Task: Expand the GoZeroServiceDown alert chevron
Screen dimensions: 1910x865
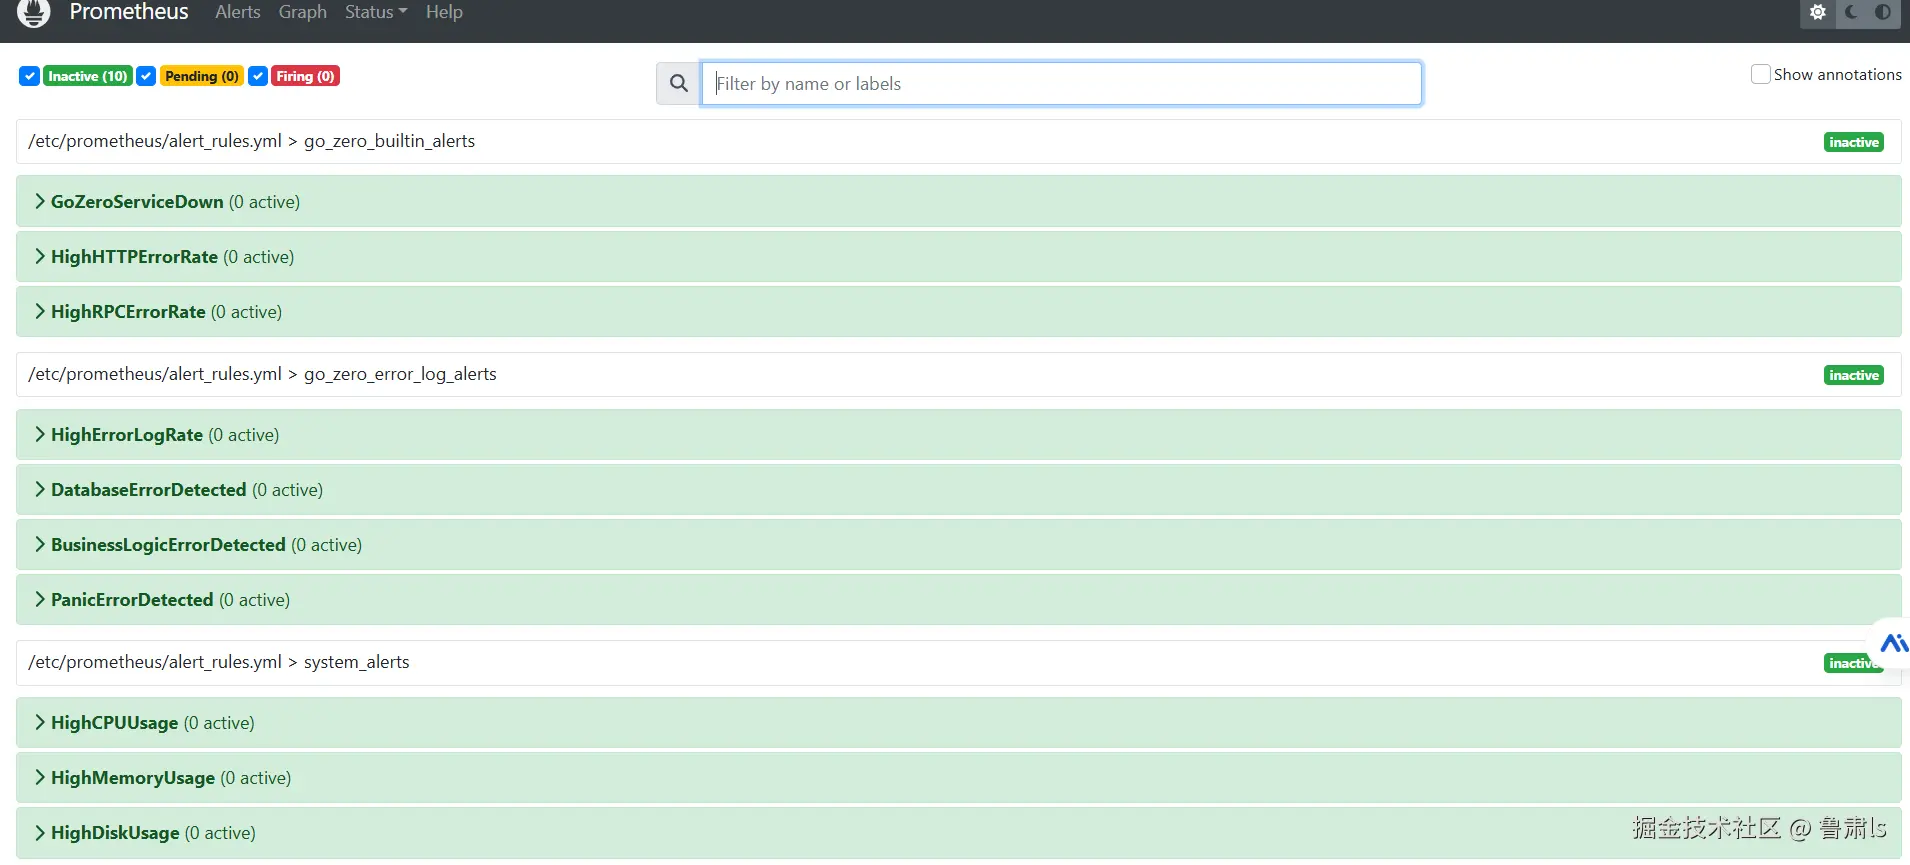Action: point(40,201)
